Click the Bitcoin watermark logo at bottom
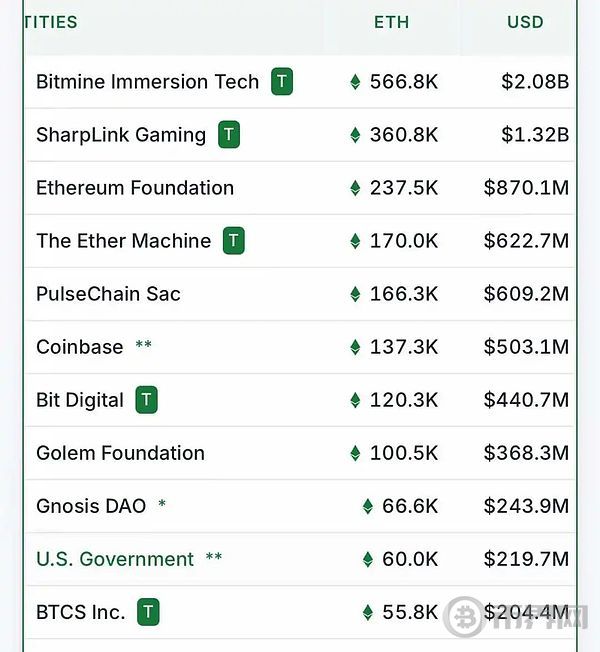Screen dimensions: 600x652 point(464,617)
